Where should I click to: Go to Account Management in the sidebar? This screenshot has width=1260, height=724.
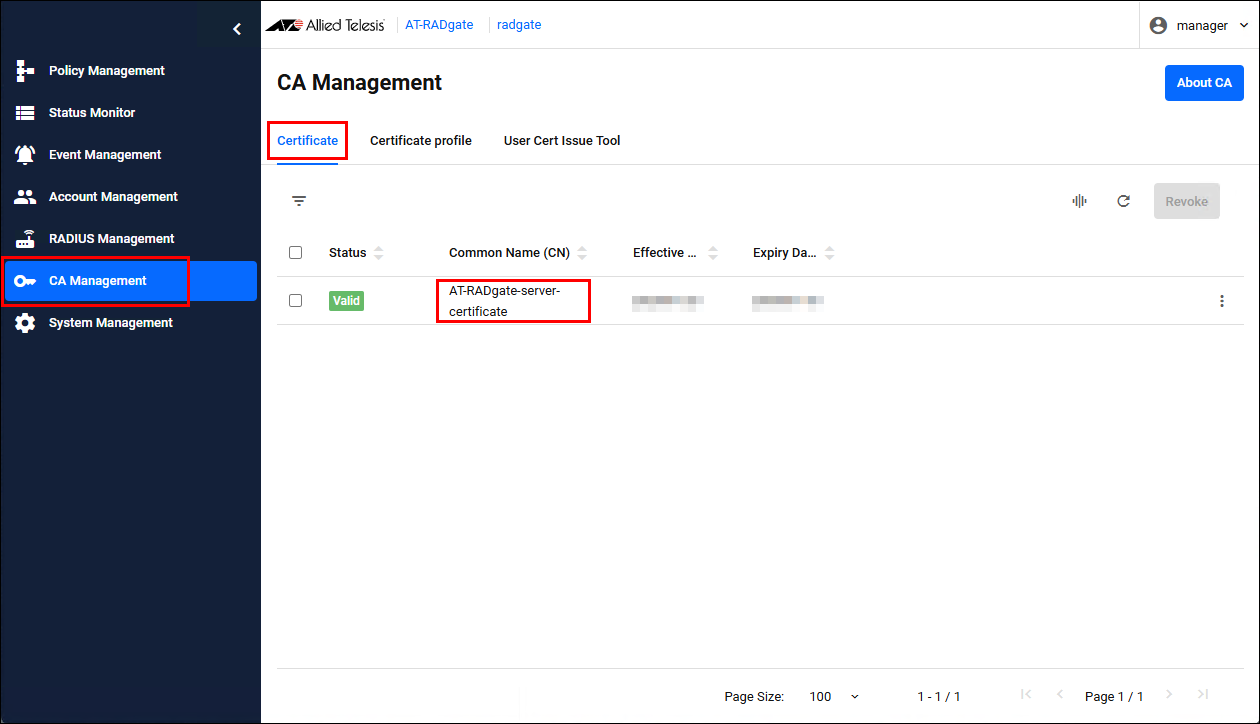[130, 197]
